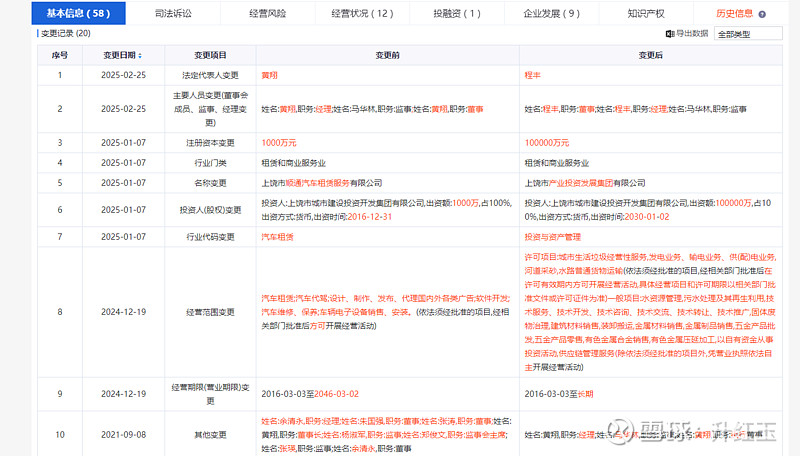Switch to the 经营风险 tab

[267, 14]
